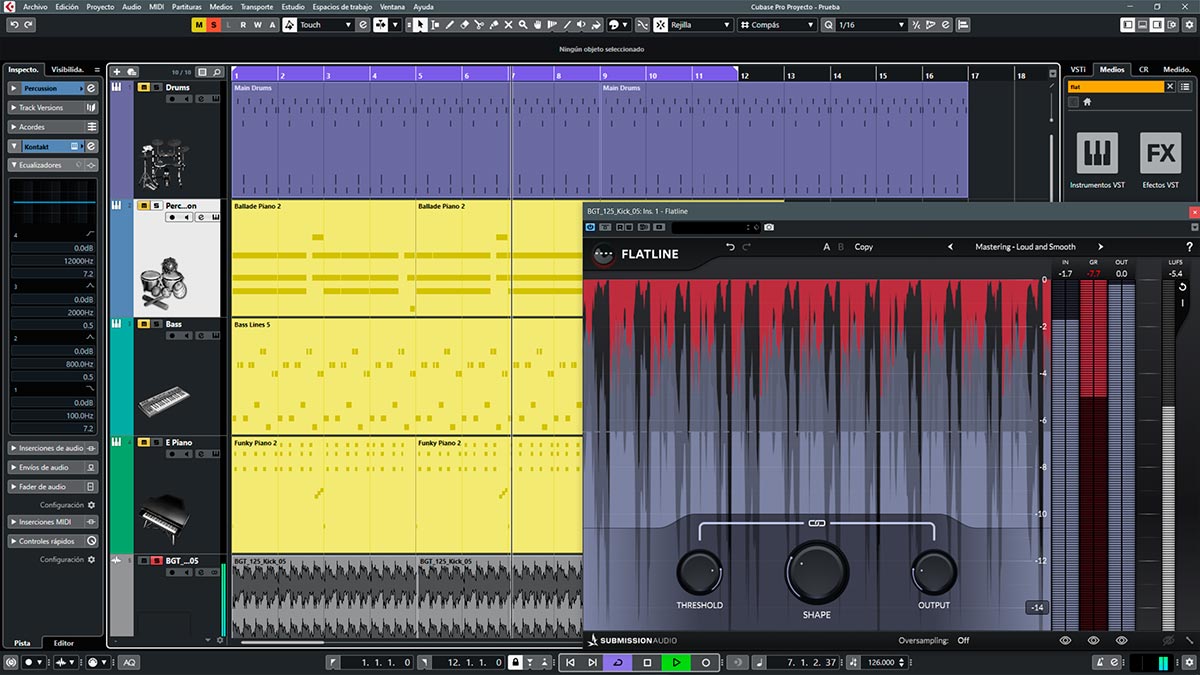Select the Line tool
1200x675 pixels.
567,24
